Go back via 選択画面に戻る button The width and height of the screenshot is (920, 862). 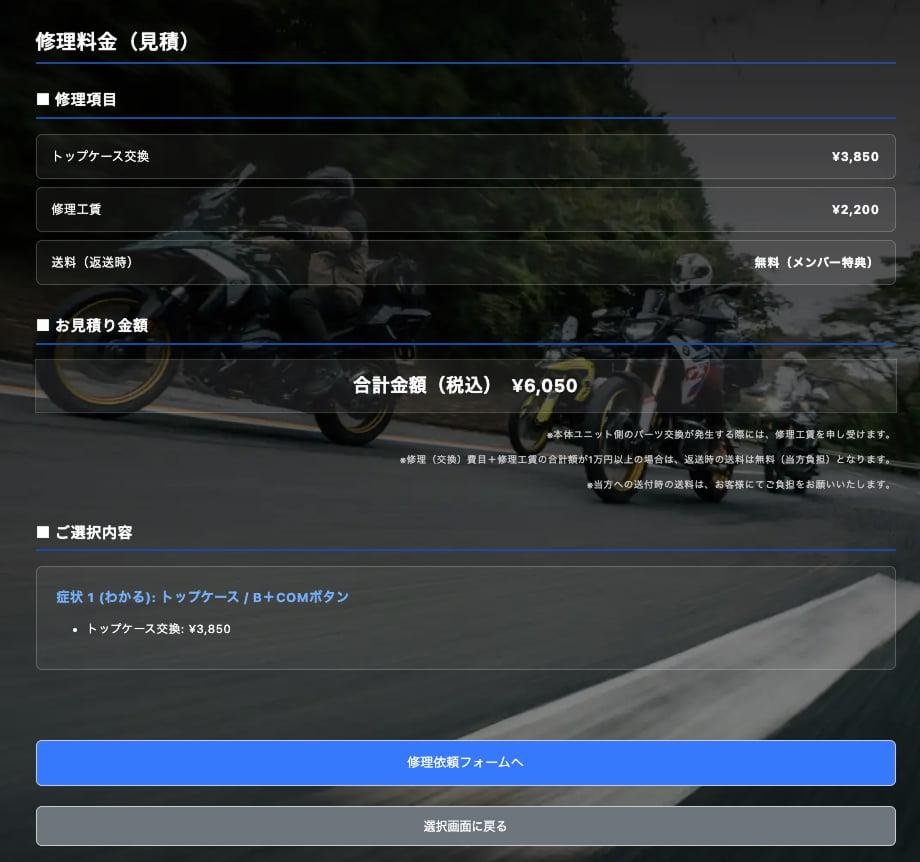coord(465,826)
